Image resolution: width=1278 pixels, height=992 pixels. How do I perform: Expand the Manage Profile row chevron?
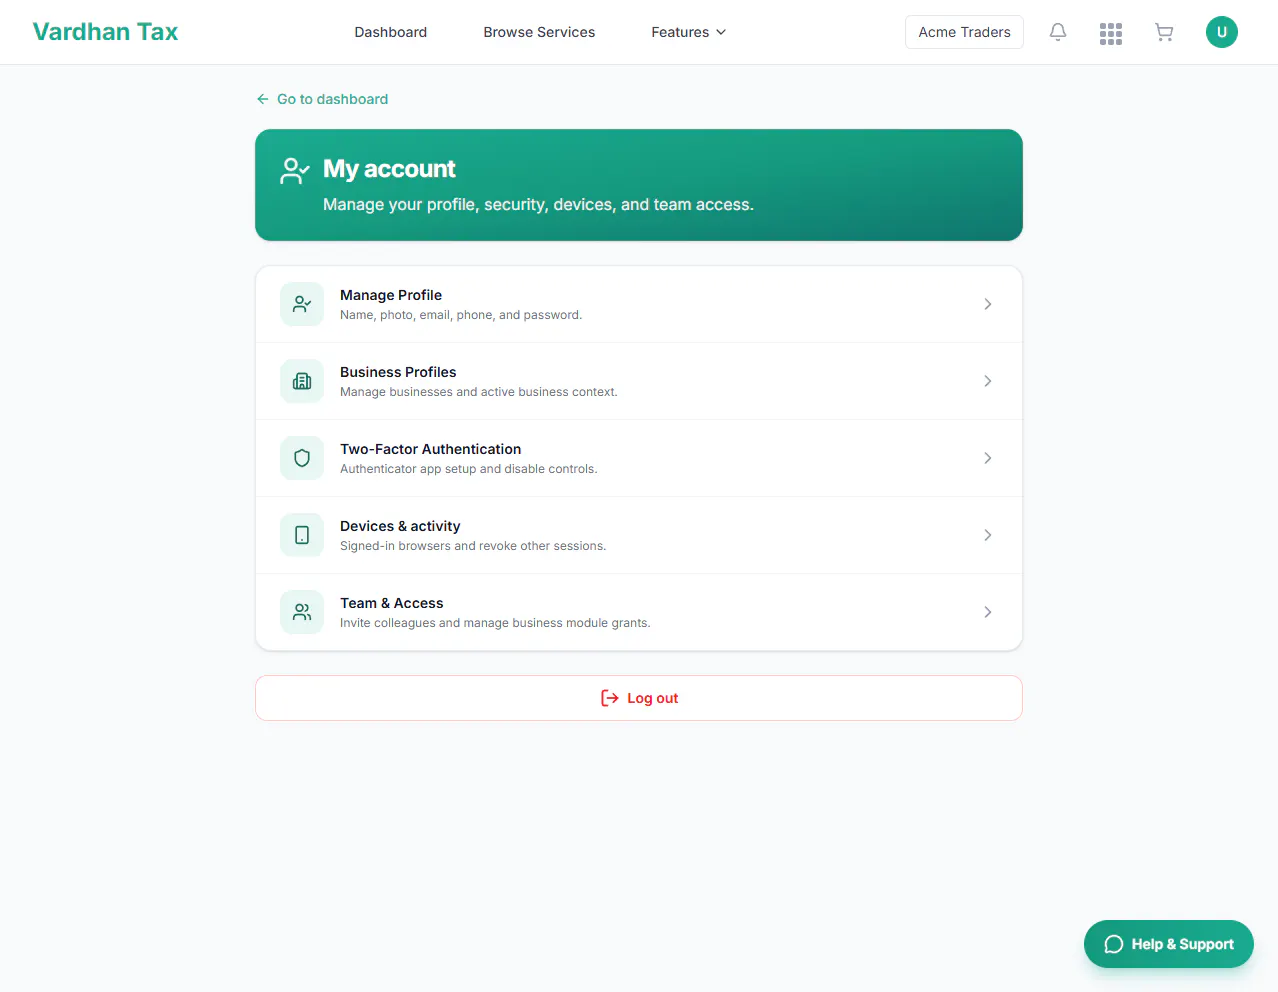click(x=988, y=304)
